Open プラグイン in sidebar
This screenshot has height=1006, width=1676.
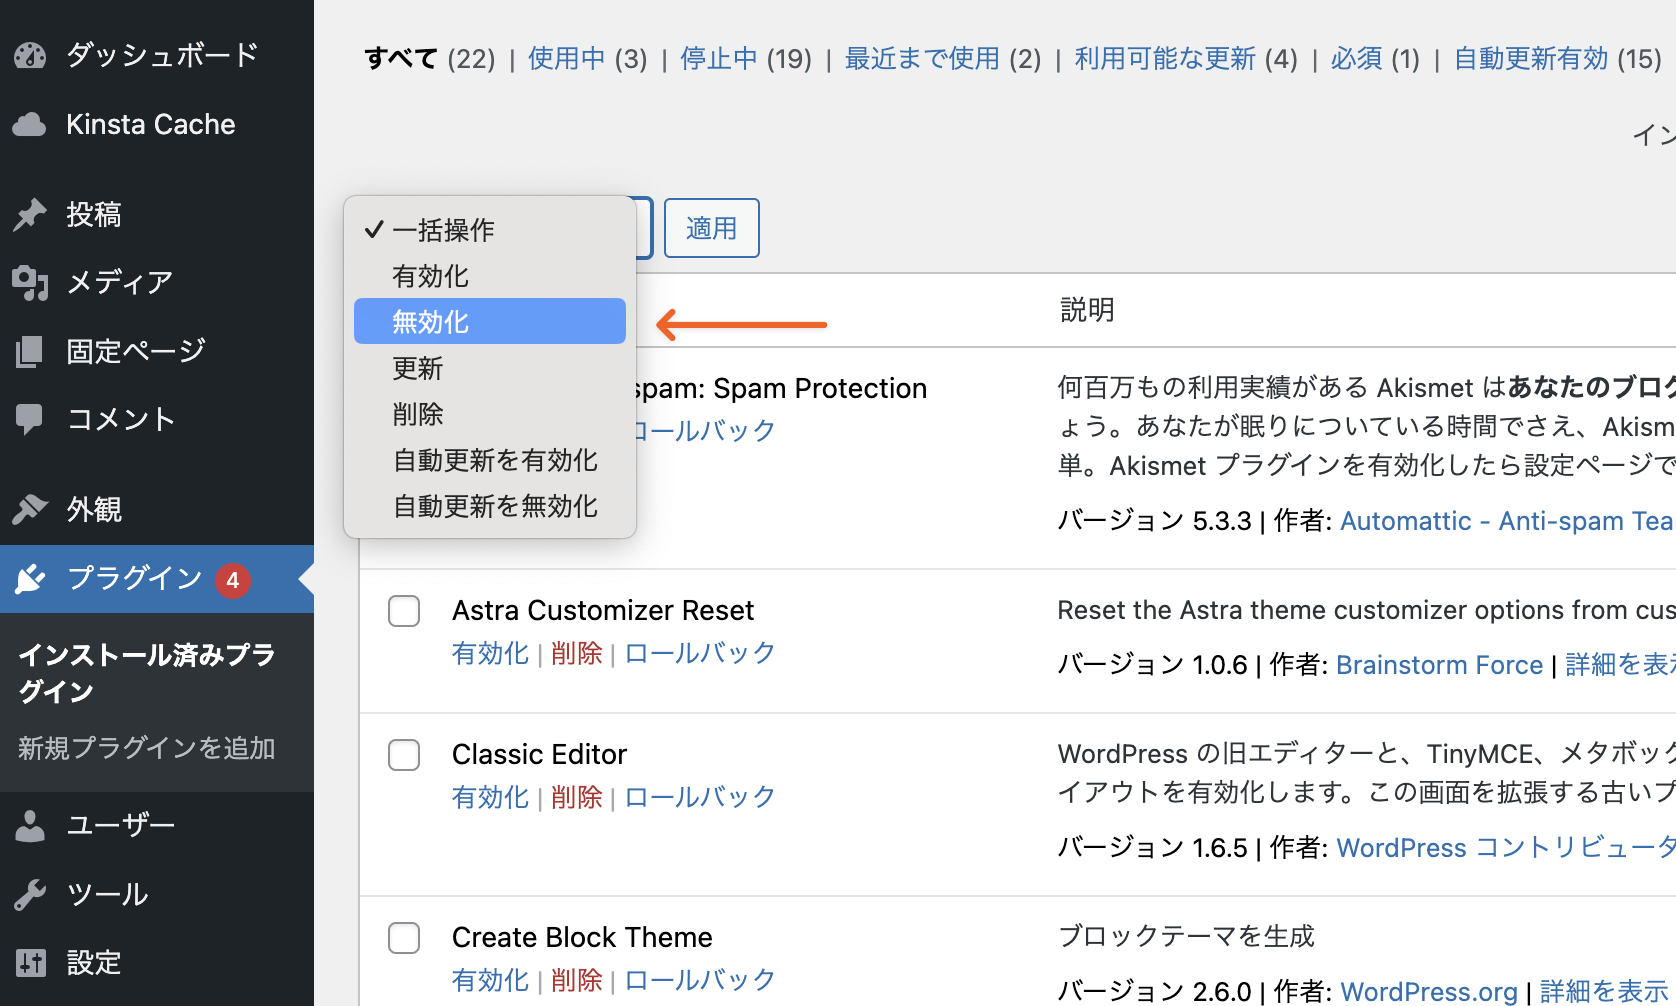(157, 578)
